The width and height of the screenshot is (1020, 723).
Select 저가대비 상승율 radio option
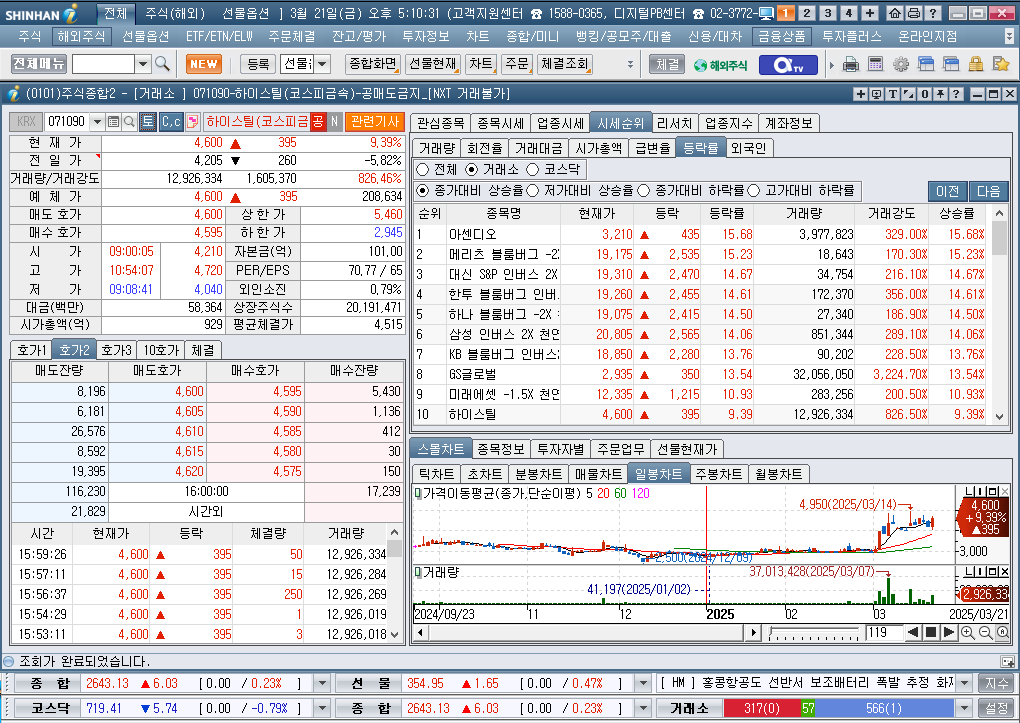tap(533, 191)
